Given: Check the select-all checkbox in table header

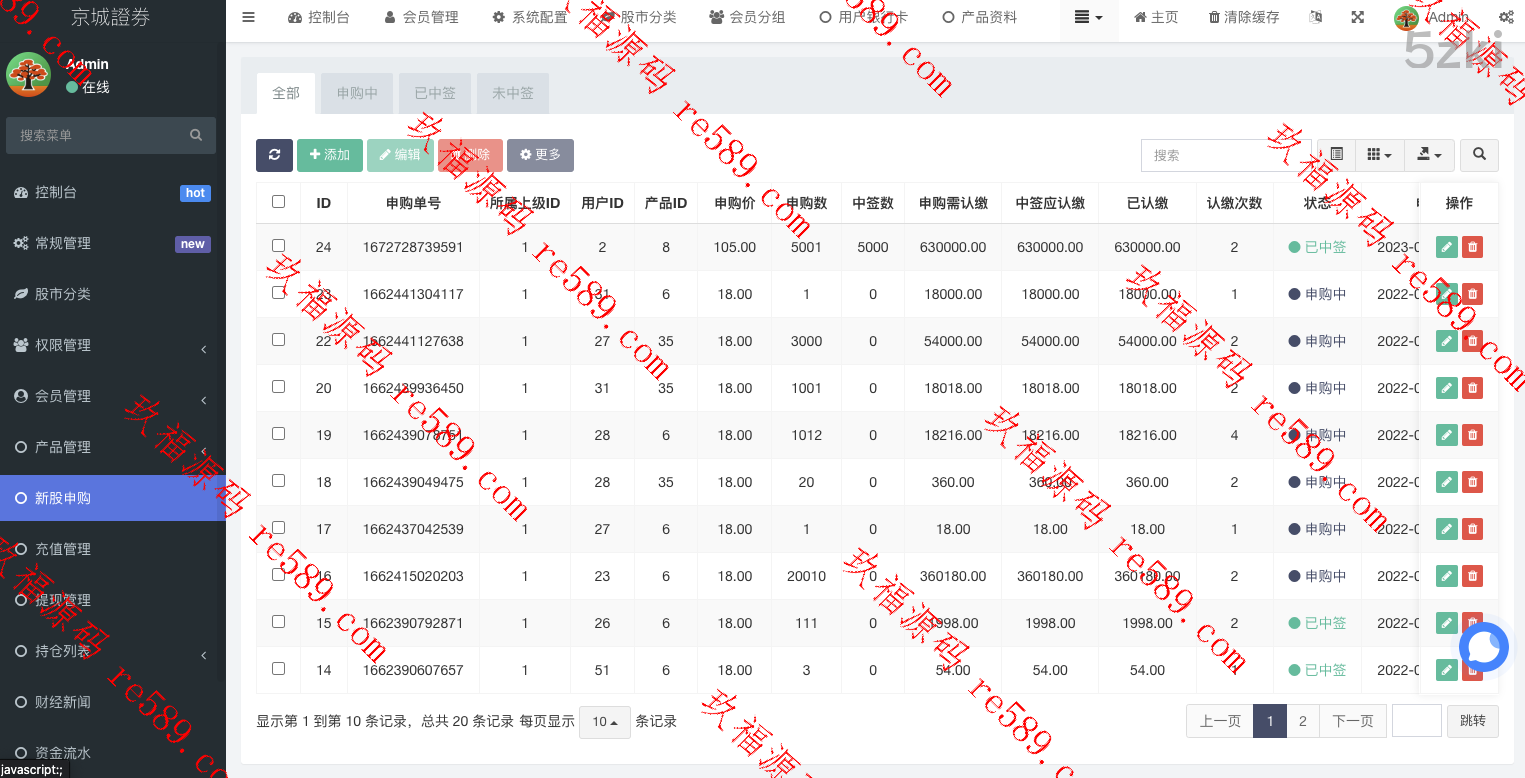Looking at the screenshot, I should pyautogui.click(x=278, y=202).
